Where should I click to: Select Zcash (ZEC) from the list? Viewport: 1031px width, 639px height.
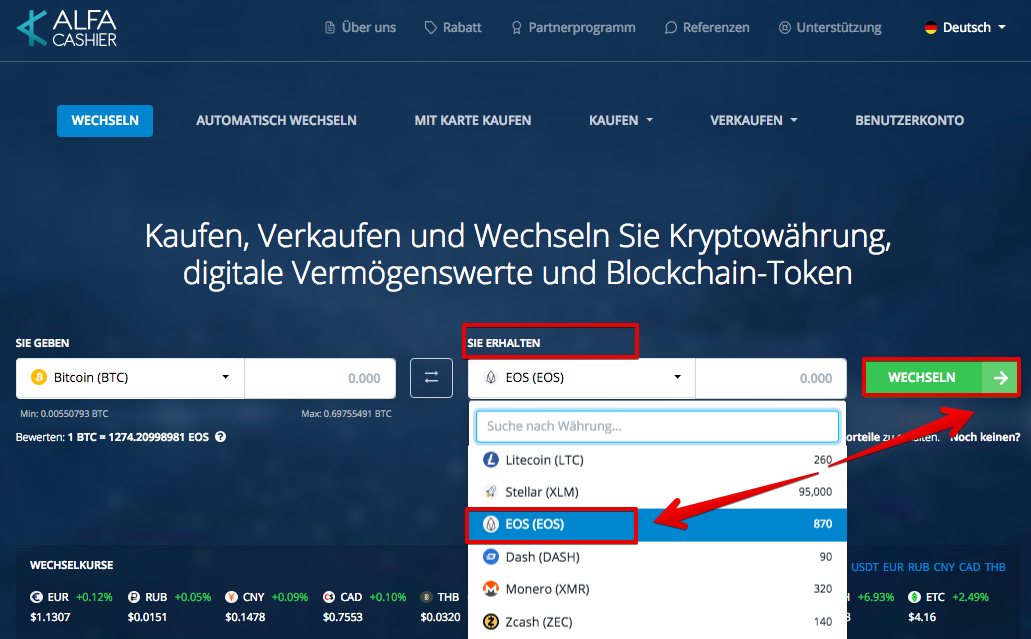658,621
